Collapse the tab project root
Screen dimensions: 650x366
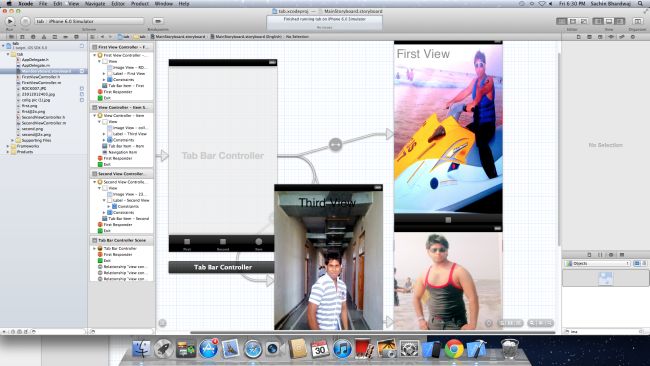click(x=3, y=46)
